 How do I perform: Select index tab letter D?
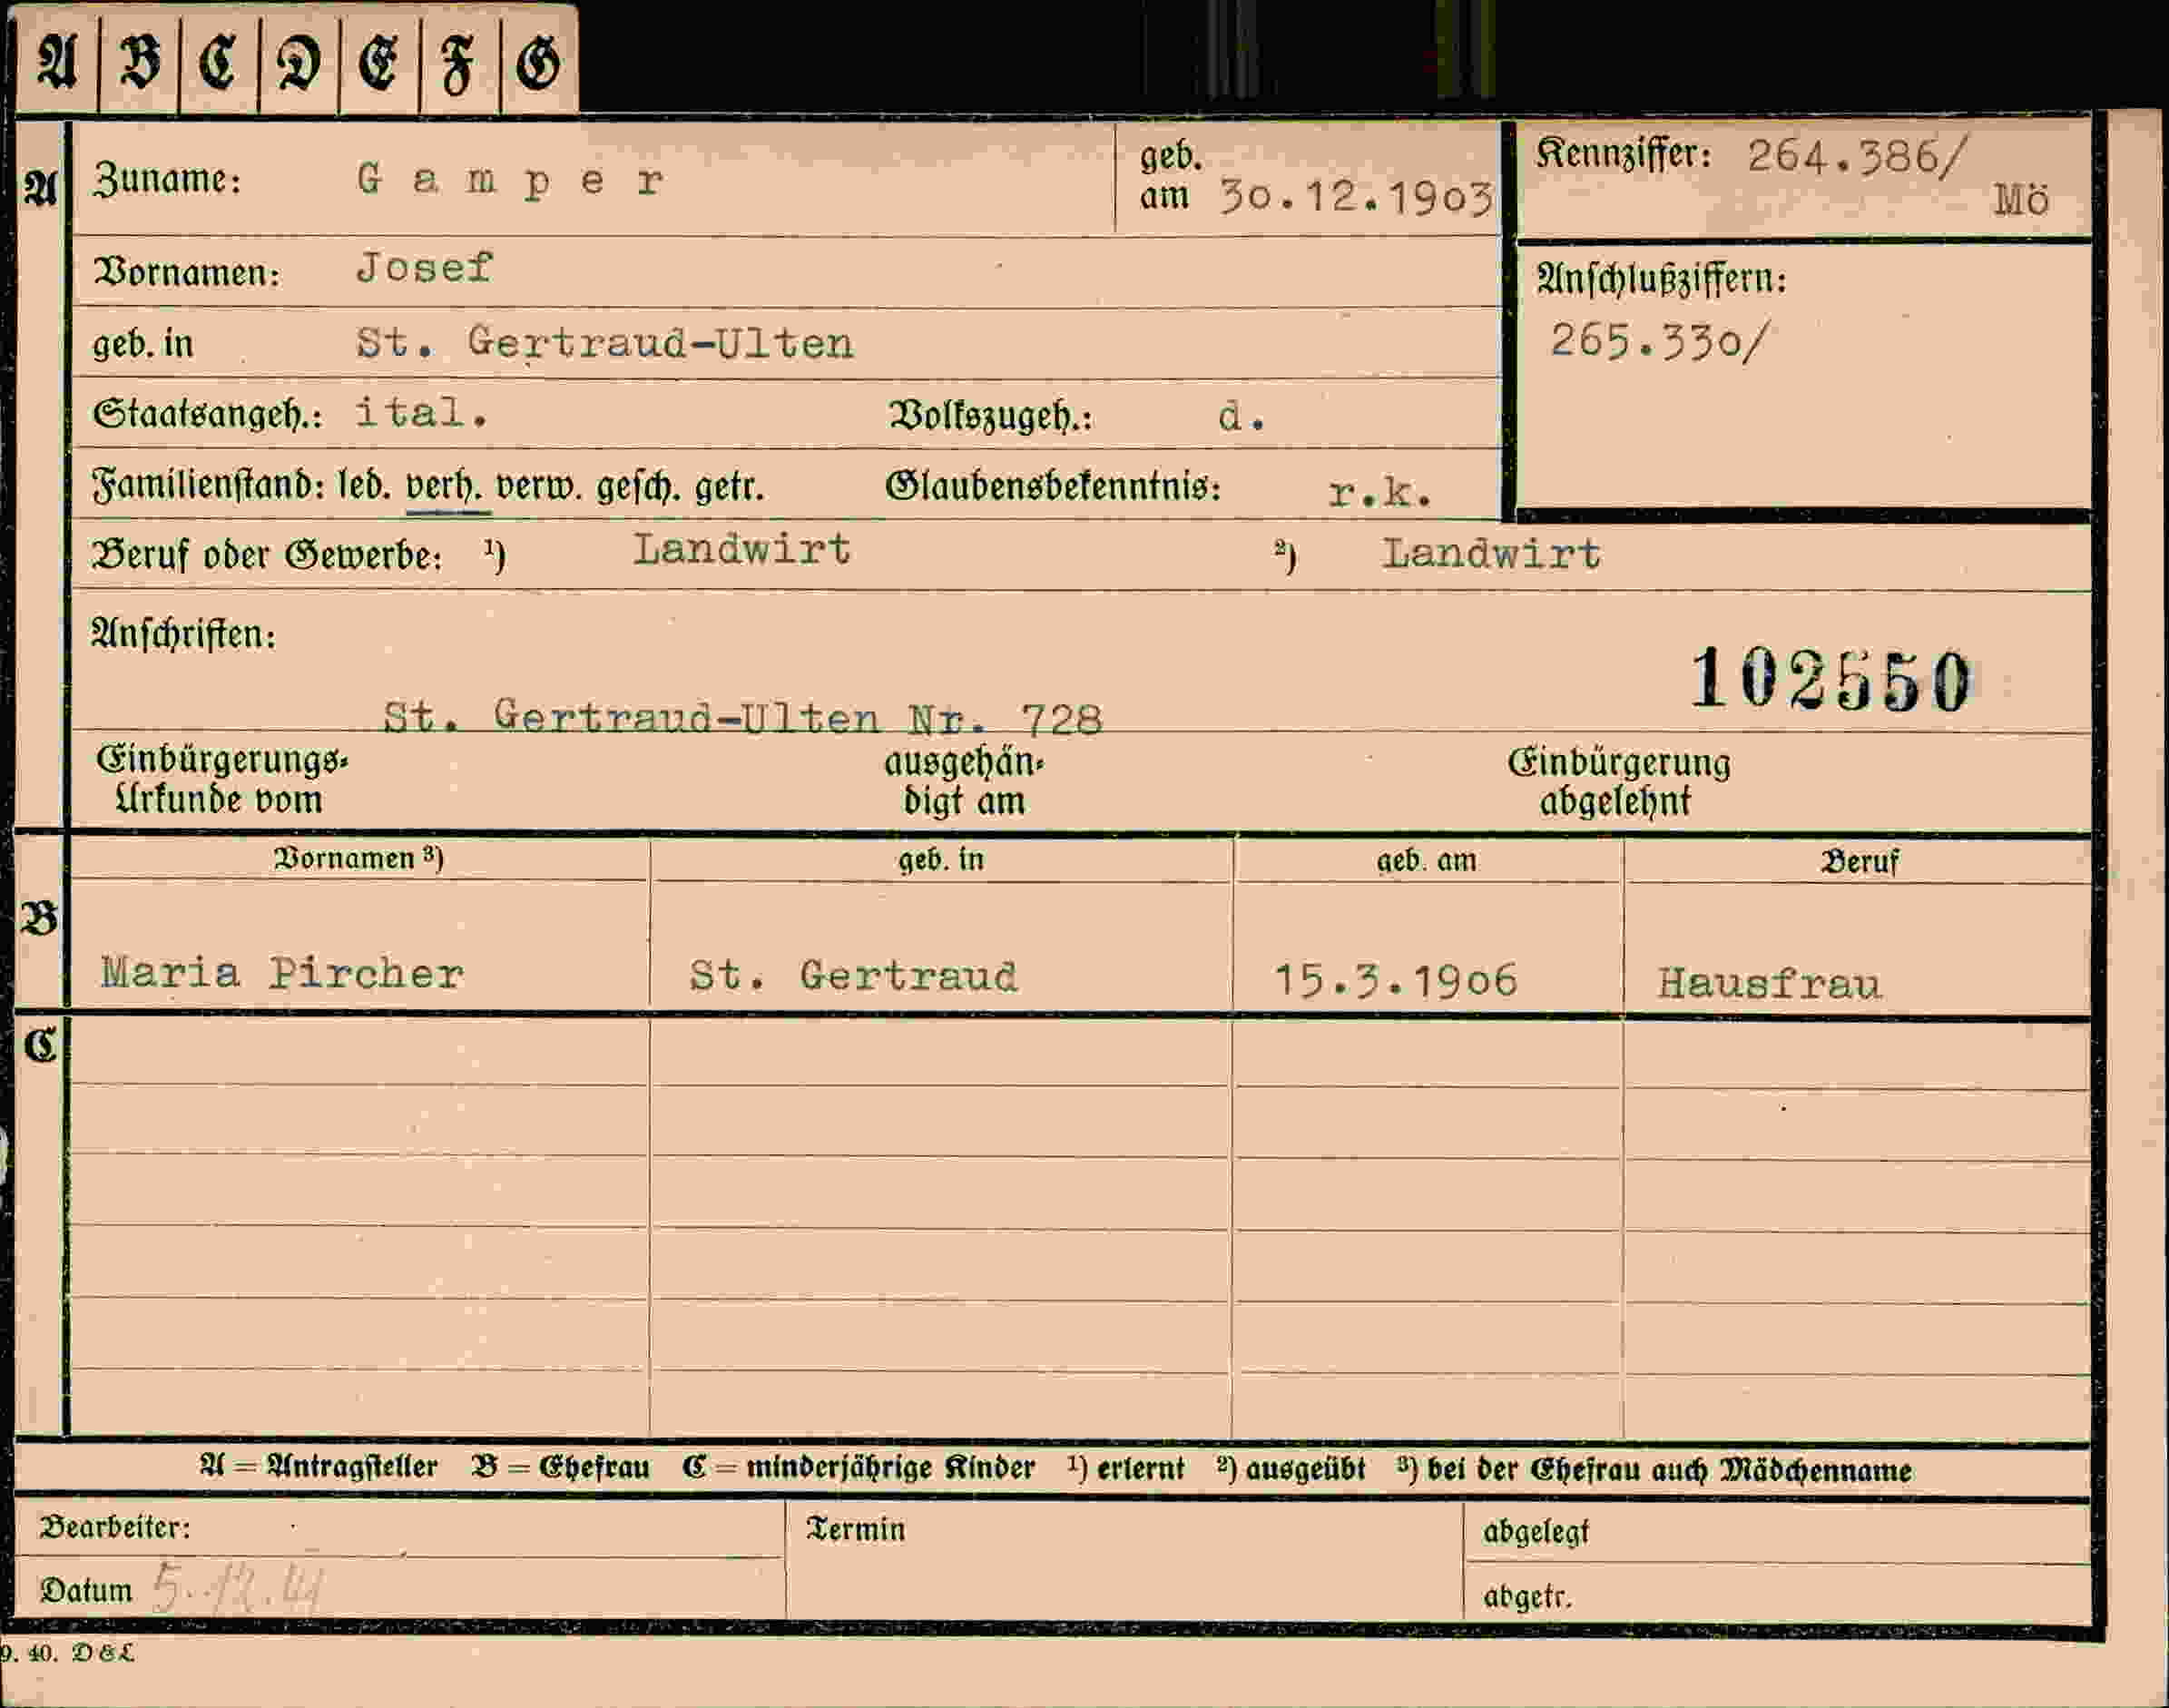pos(298,63)
